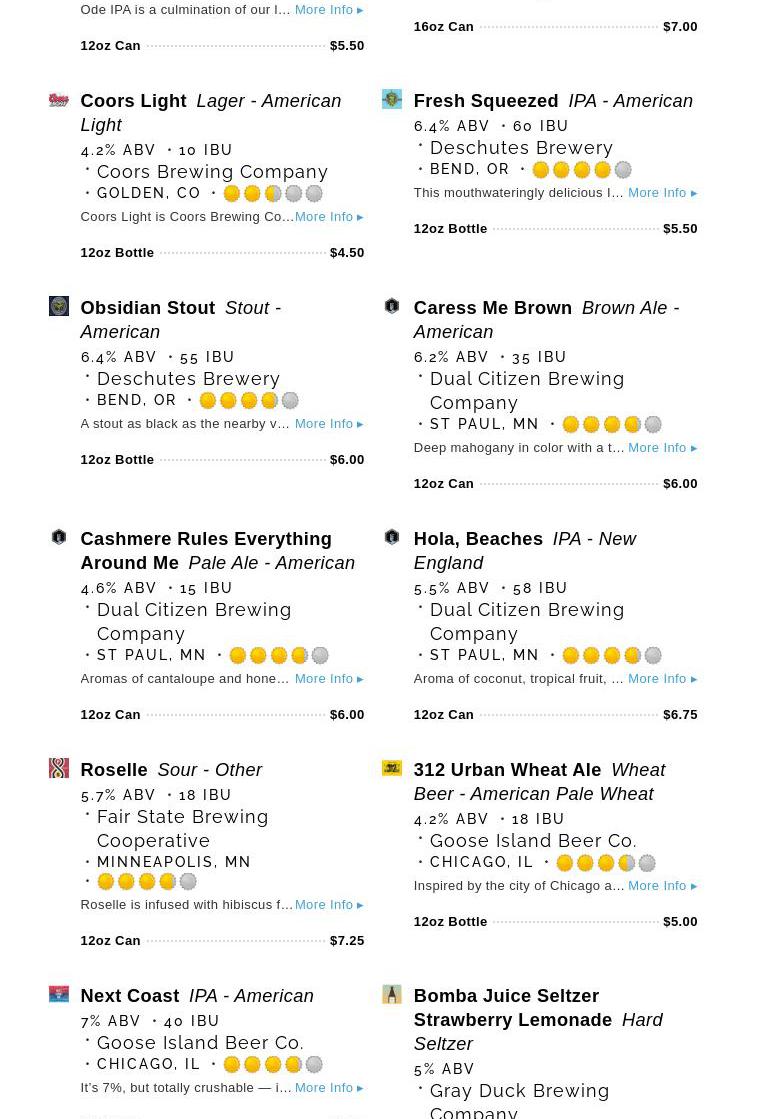Click the Next Coast beer logo icon
This screenshot has height=1119, width=770.
tap(59, 994)
